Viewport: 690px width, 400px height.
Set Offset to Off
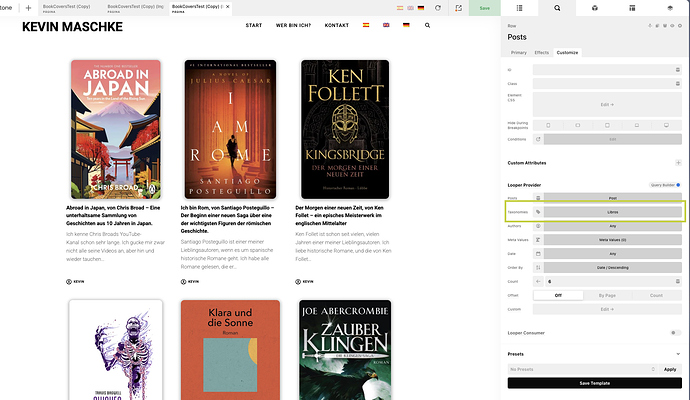(560, 295)
